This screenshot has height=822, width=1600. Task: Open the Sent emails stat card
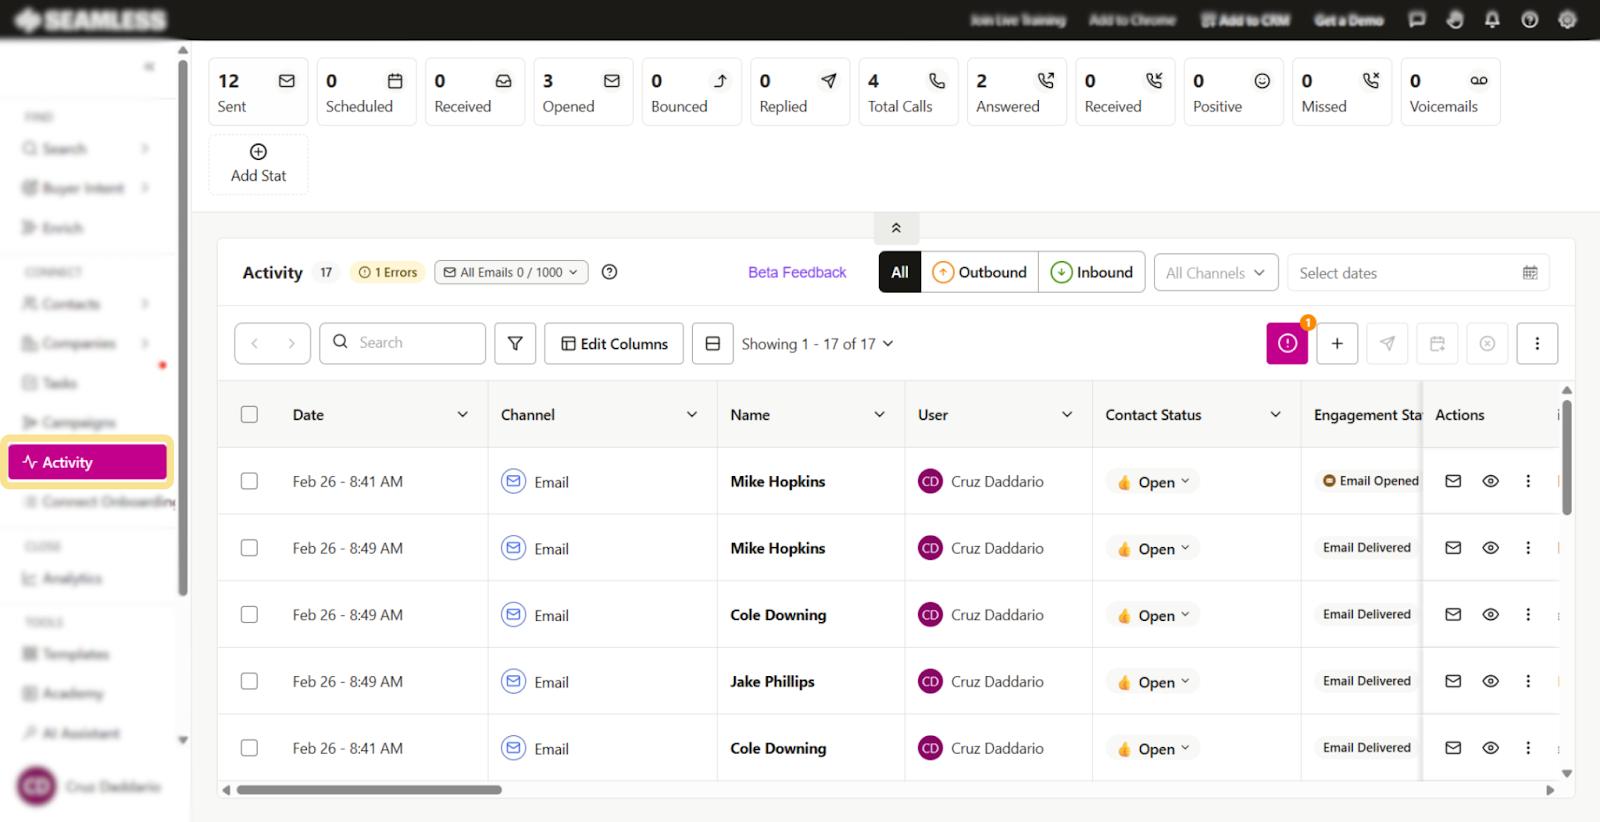coord(258,92)
